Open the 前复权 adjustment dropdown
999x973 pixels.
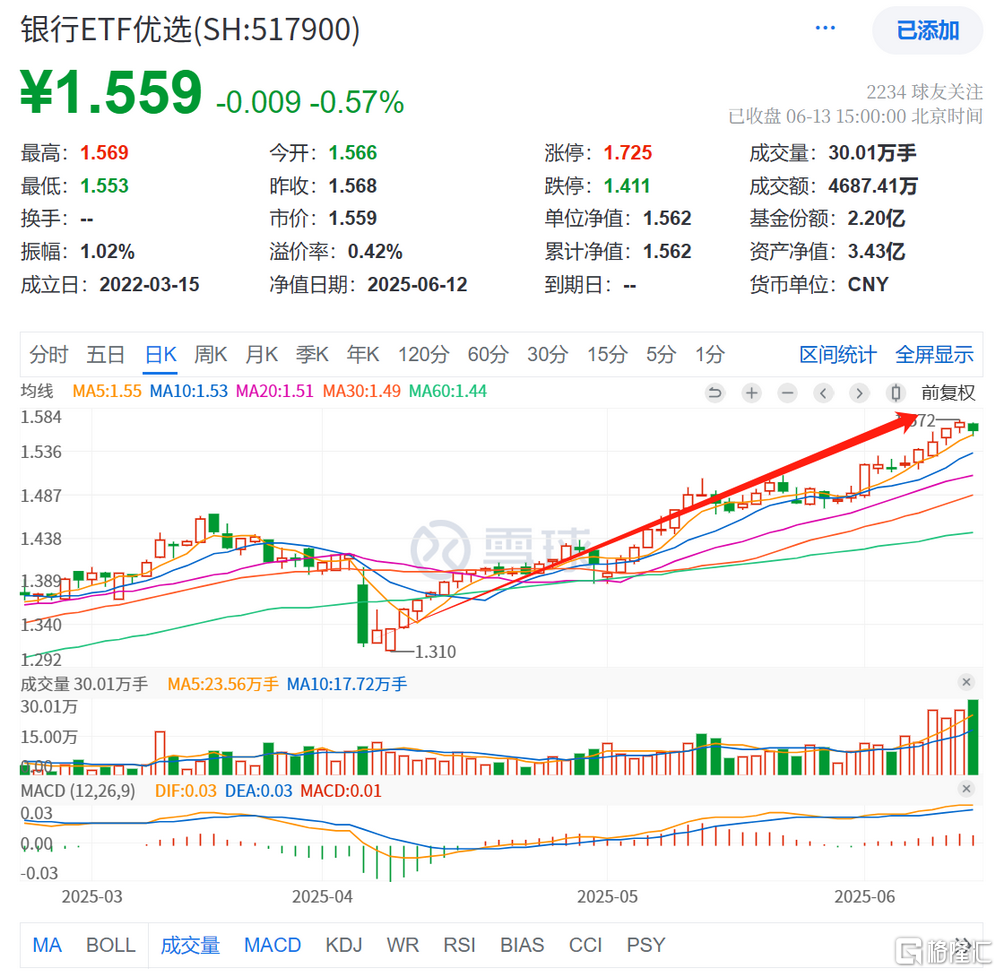[948, 393]
